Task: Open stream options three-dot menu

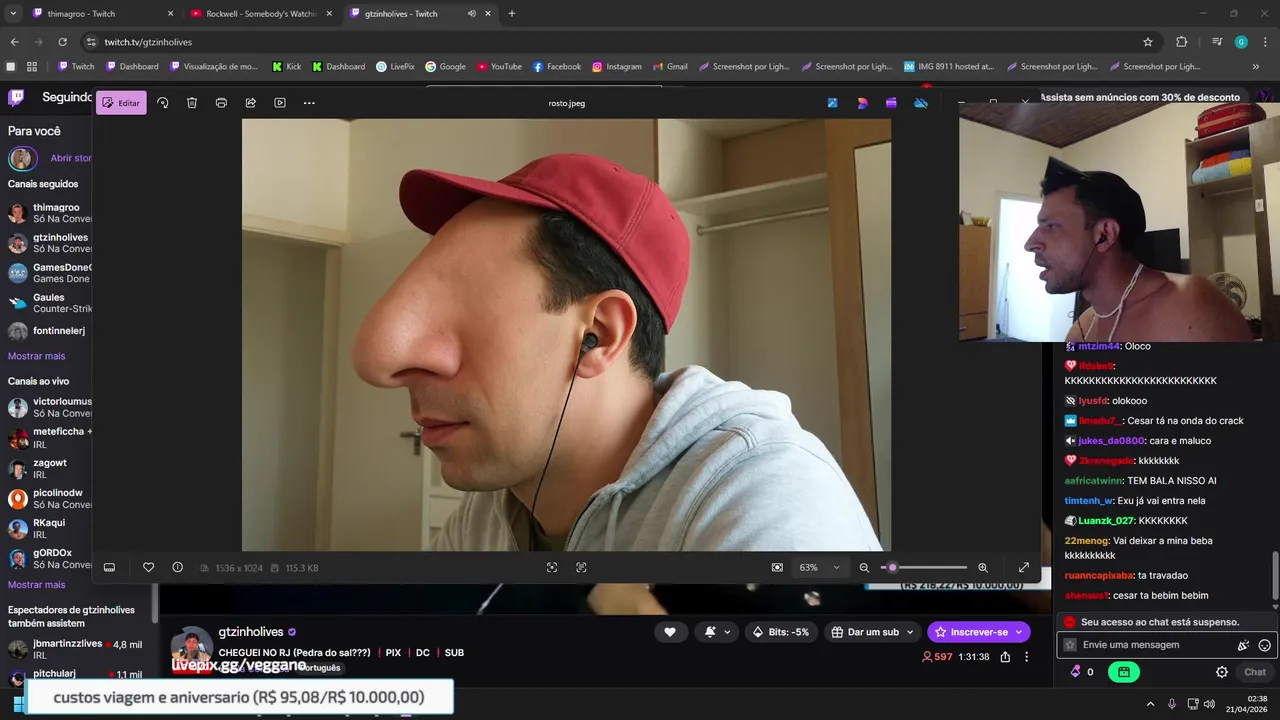Action: tap(1026, 657)
